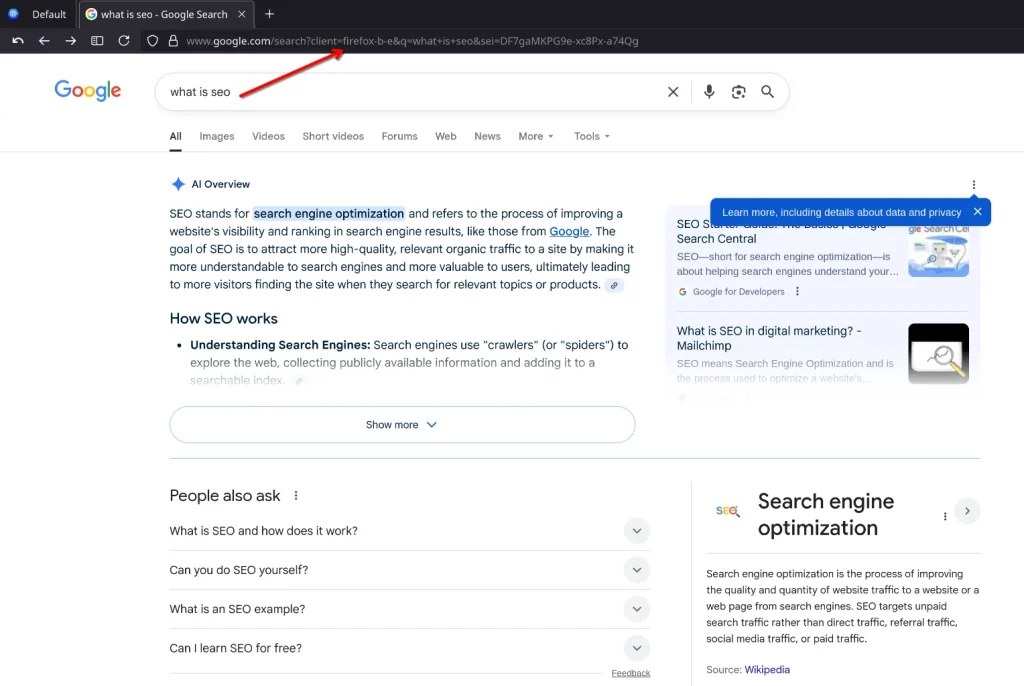Click the magnifying glass search icon
The image size is (1024, 686).
pos(767,91)
